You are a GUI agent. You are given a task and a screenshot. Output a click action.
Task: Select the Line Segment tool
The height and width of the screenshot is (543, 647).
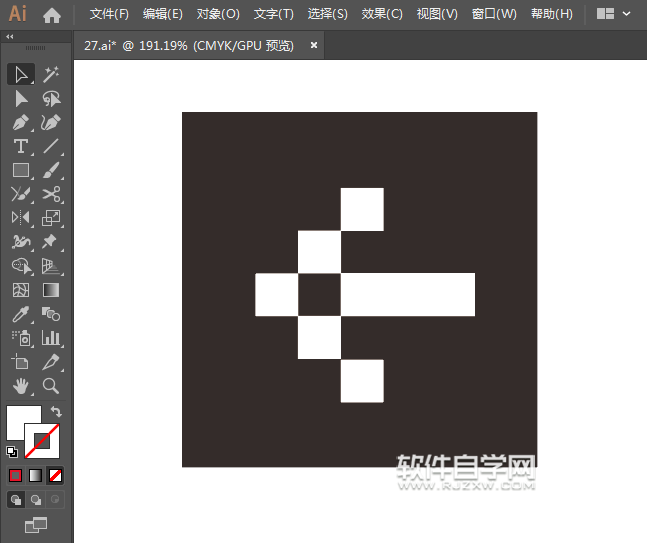tap(51, 146)
